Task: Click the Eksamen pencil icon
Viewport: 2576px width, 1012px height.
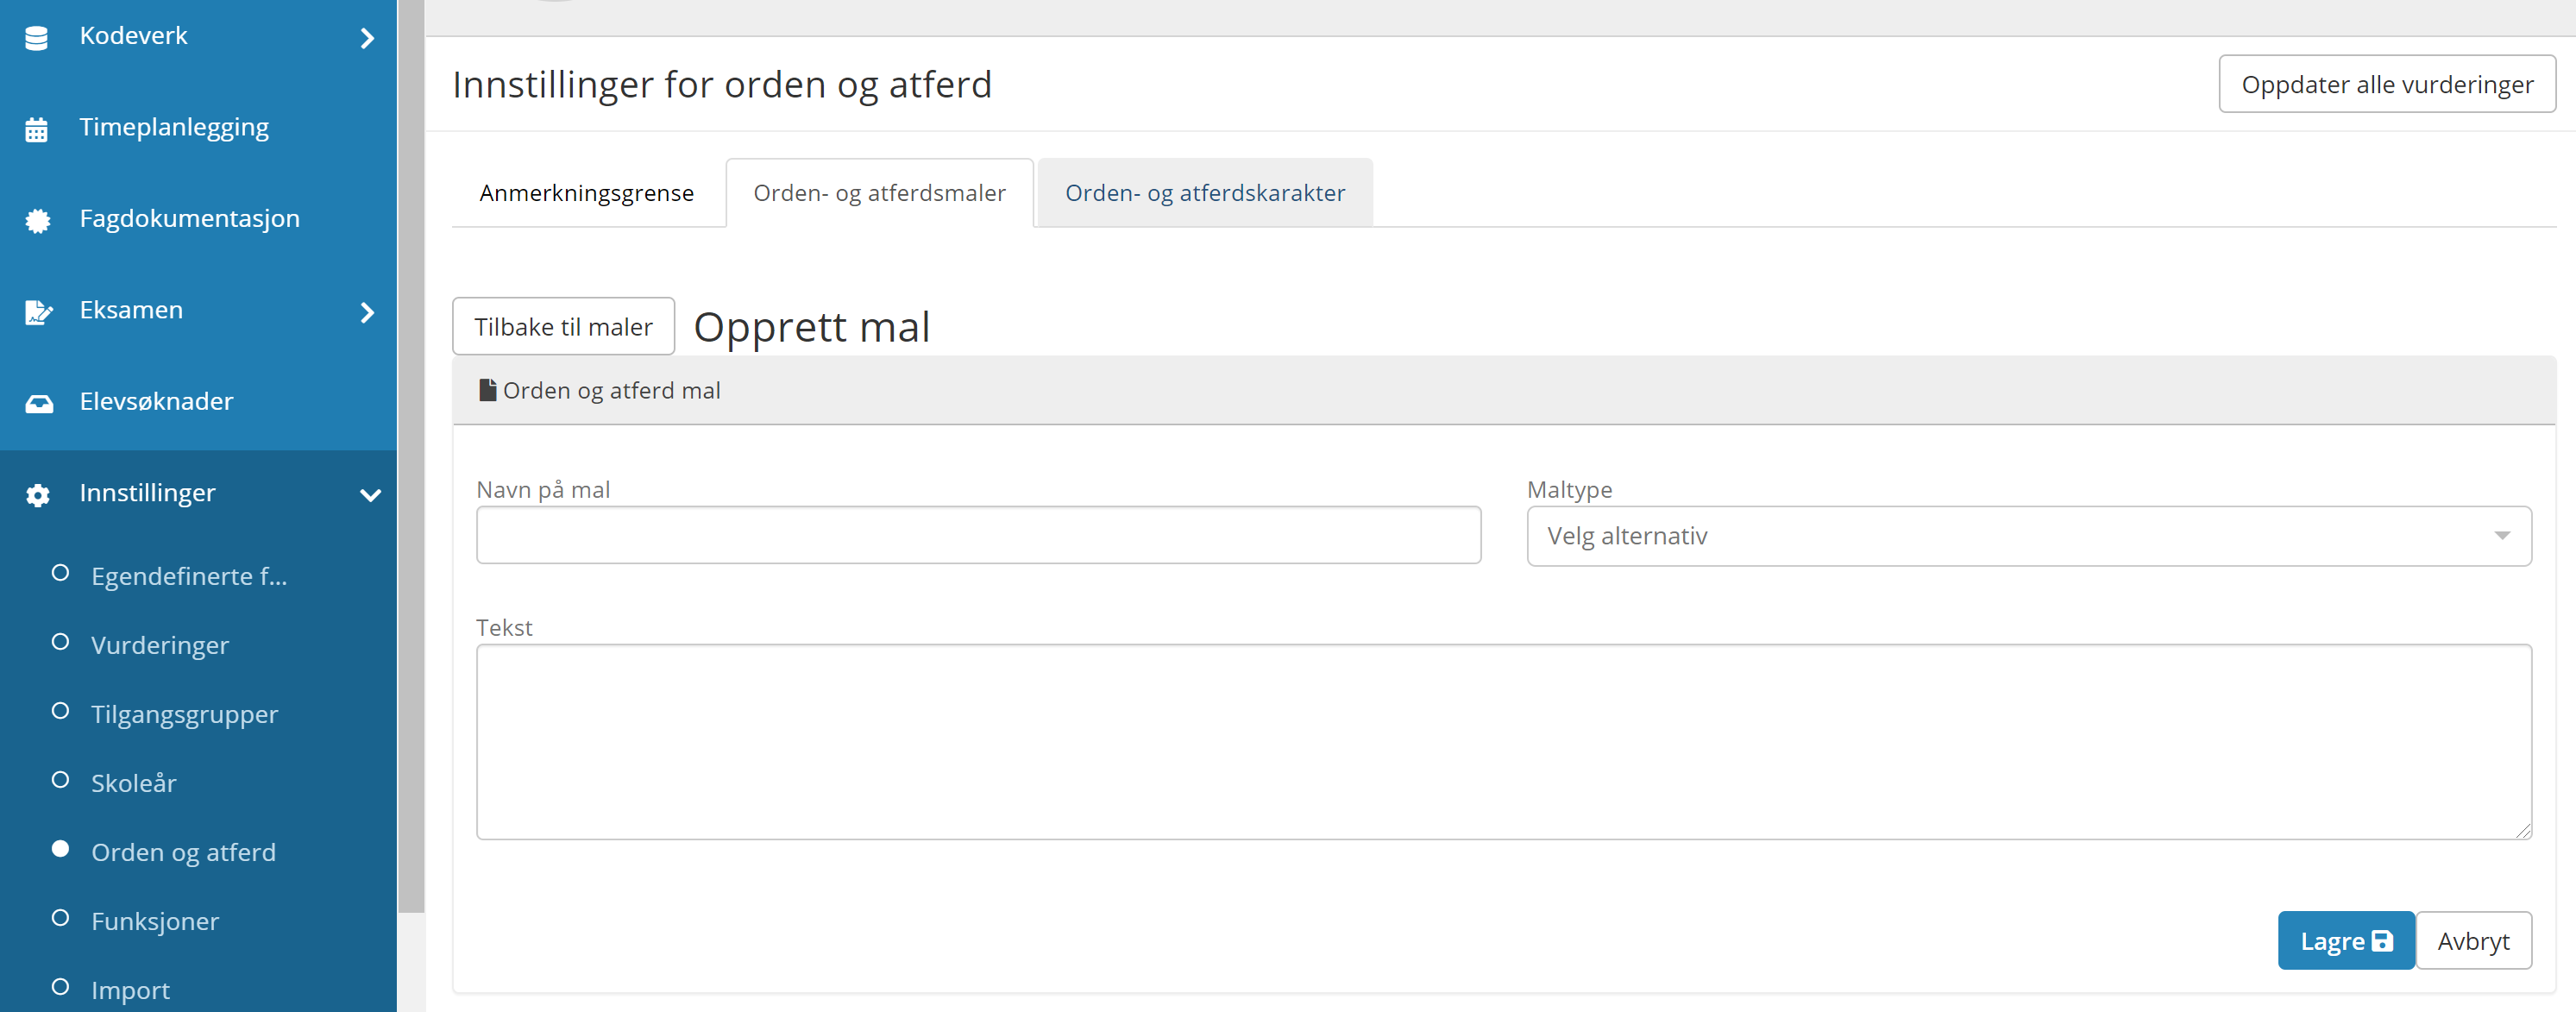Action: tap(39, 313)
